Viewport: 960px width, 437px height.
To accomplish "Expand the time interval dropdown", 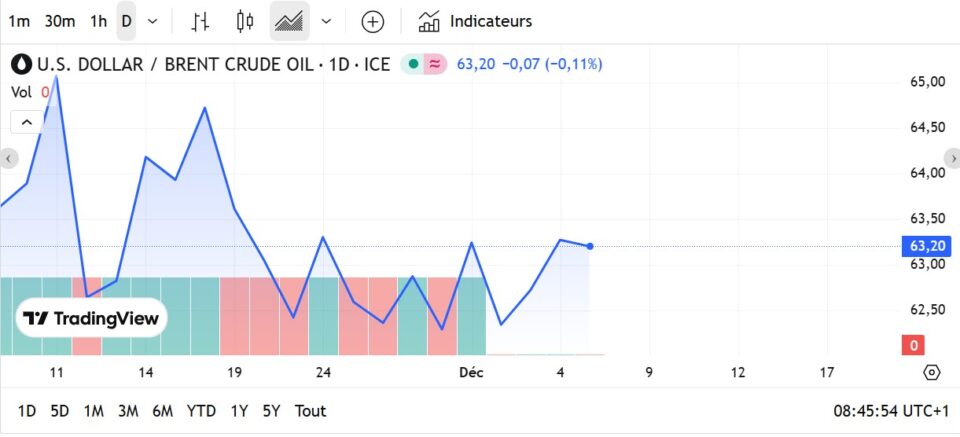I will pos(152,21).
